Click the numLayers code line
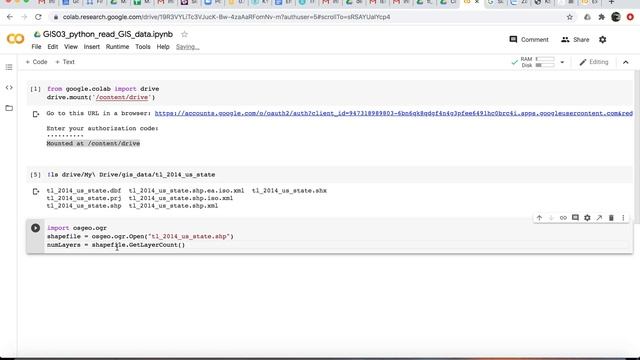The height and width of the screenshot is (360, 640). [x=116, y=245]
